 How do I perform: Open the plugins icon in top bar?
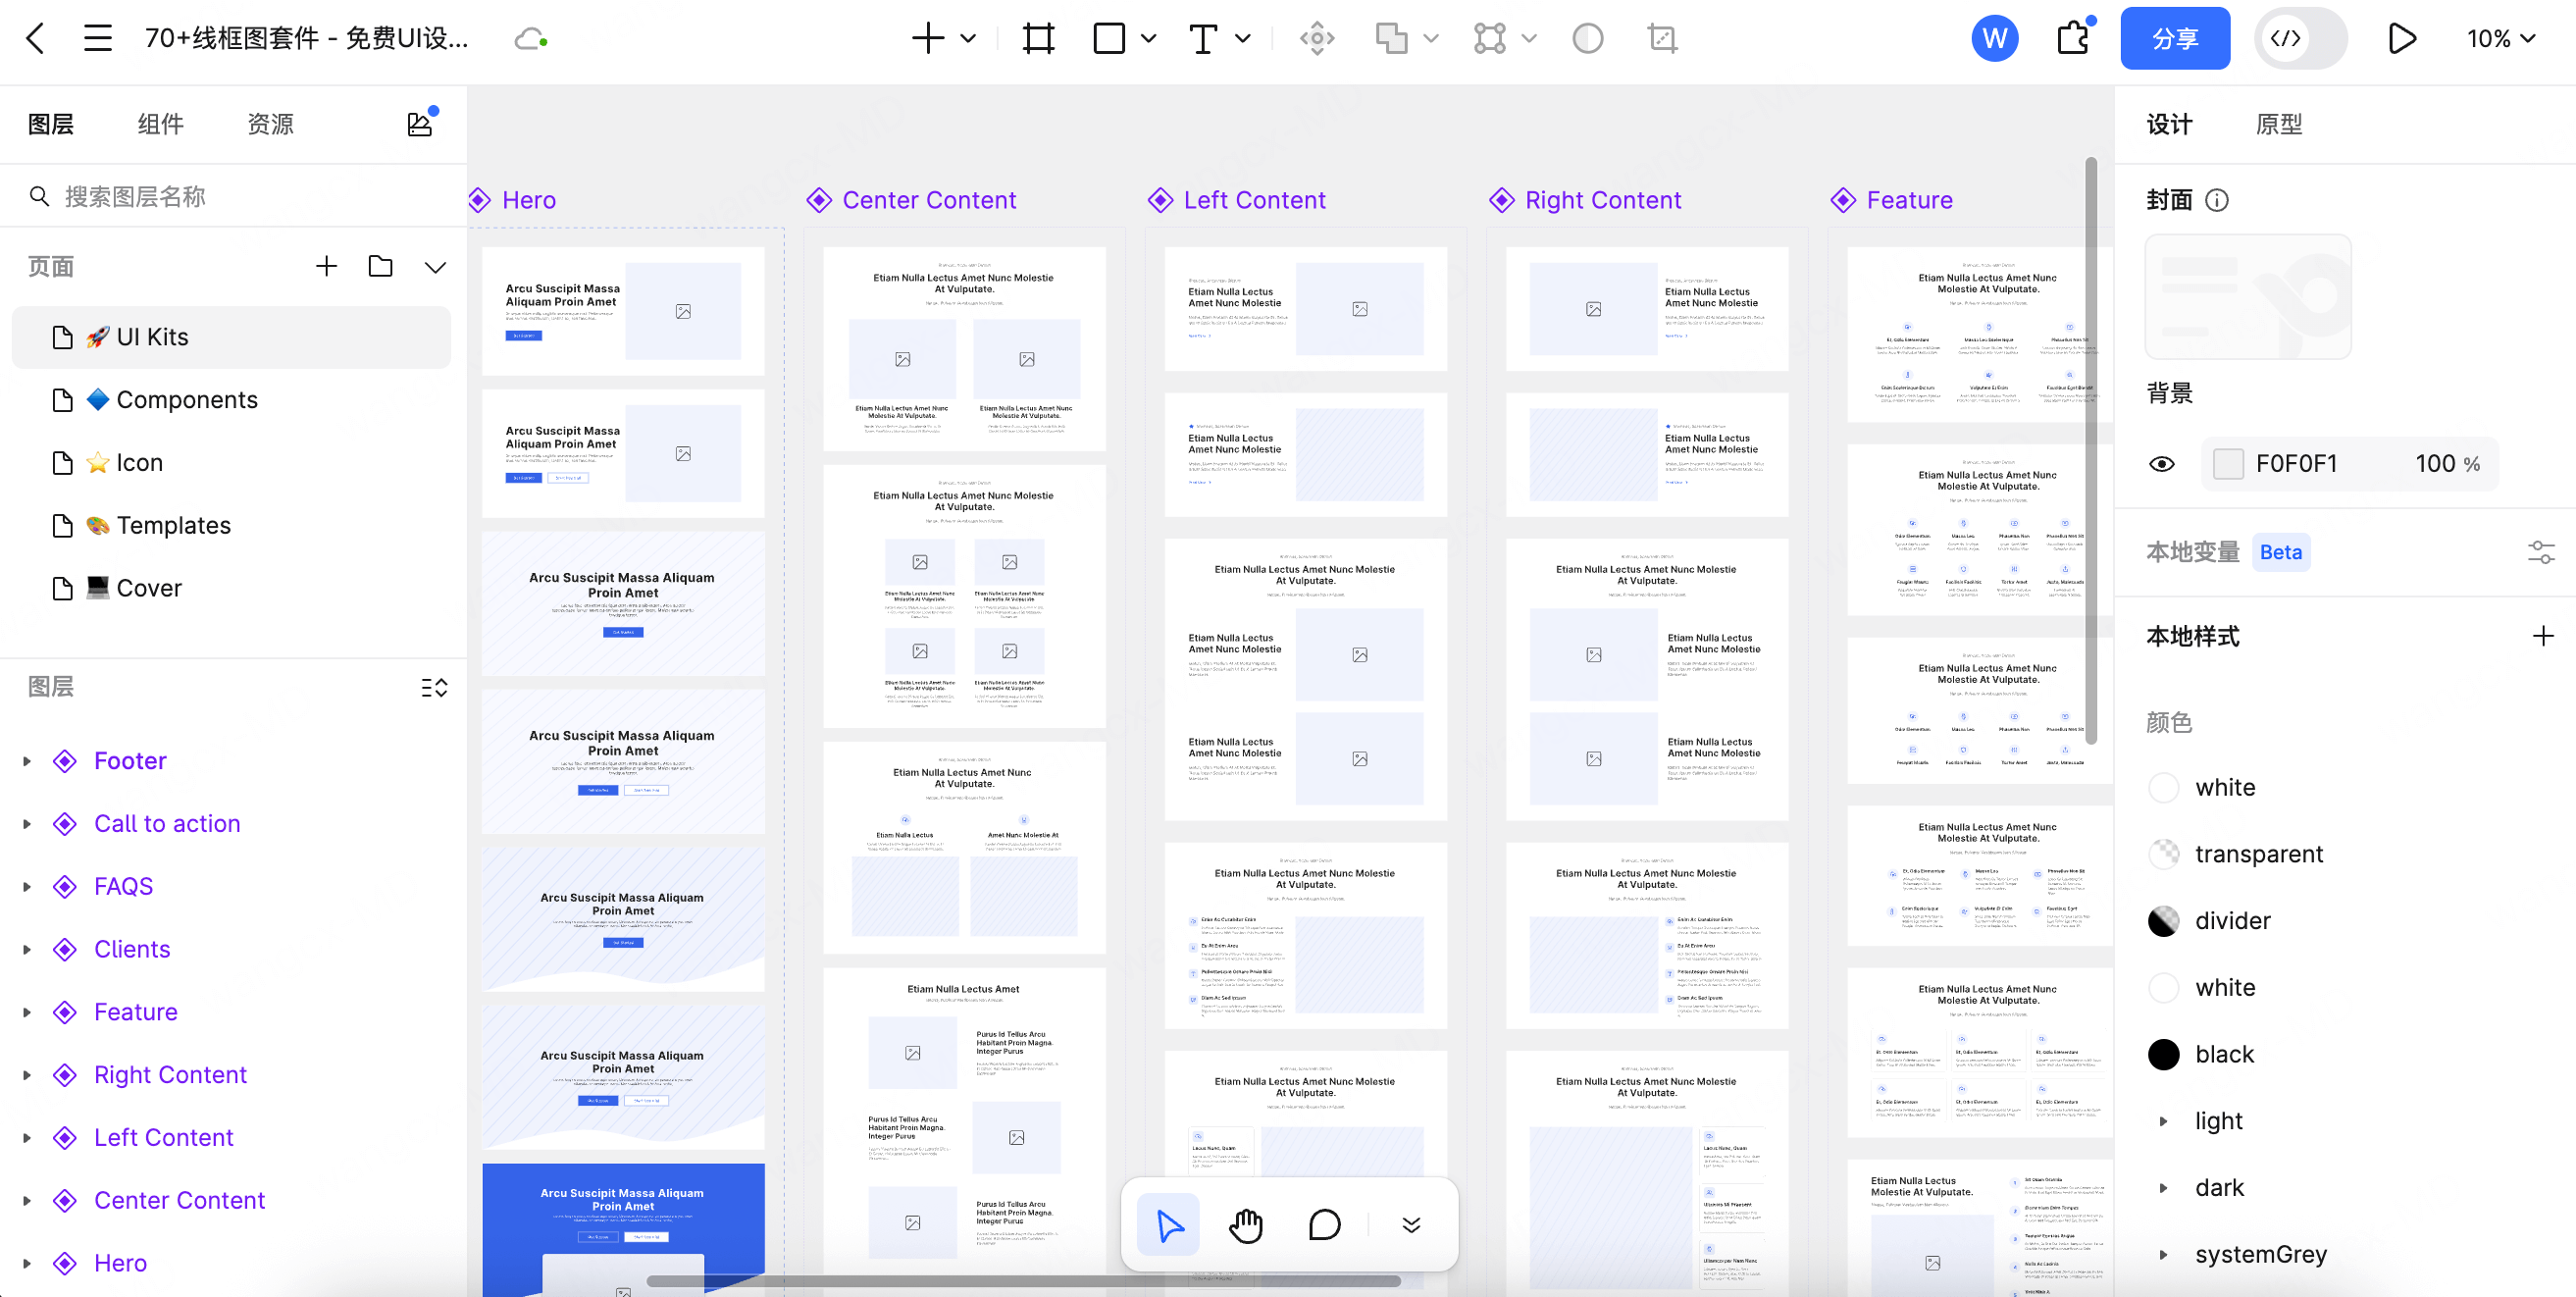(2074, 39)
